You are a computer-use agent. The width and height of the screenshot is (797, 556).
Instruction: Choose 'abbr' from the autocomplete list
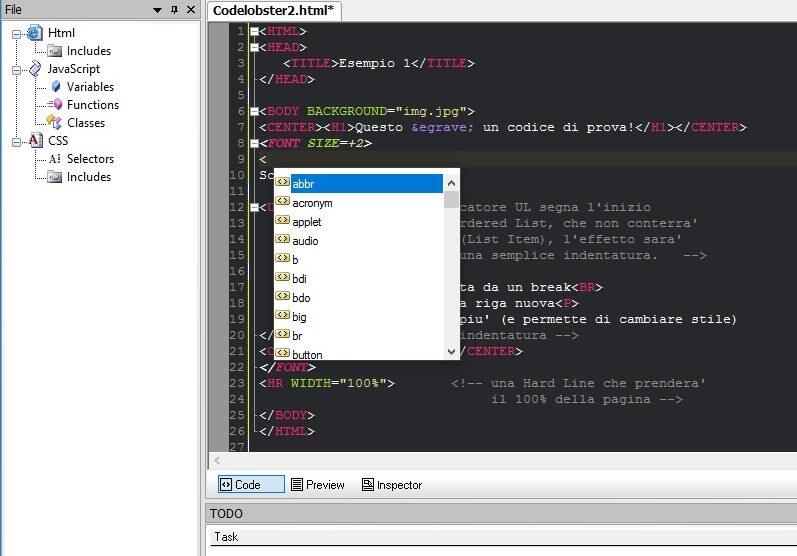pyautogui.click(x=304, y=184)
